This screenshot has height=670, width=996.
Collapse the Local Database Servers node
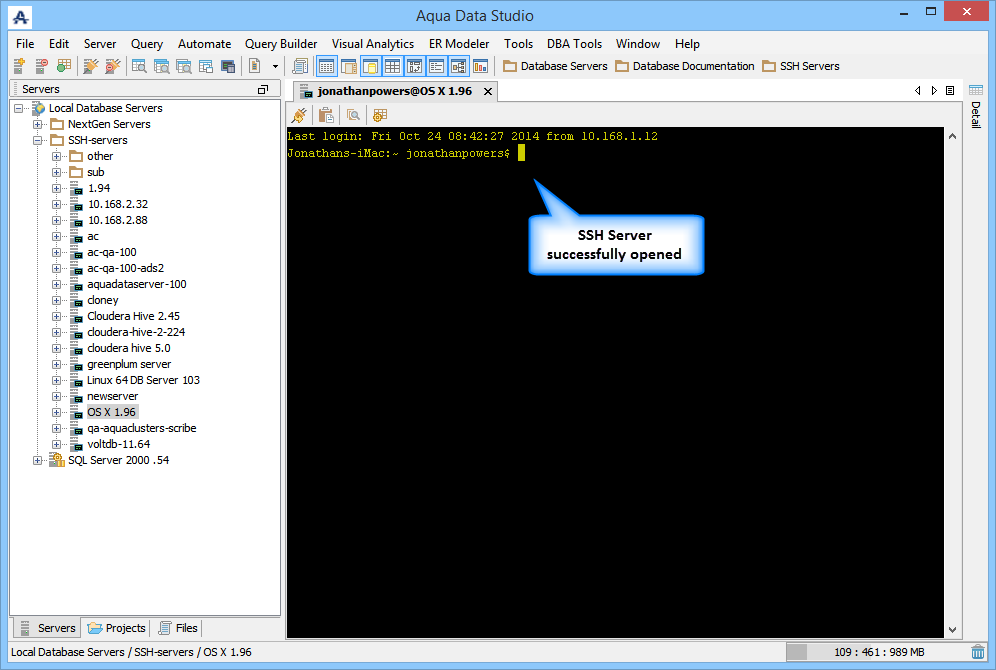(x=18, y=109)
